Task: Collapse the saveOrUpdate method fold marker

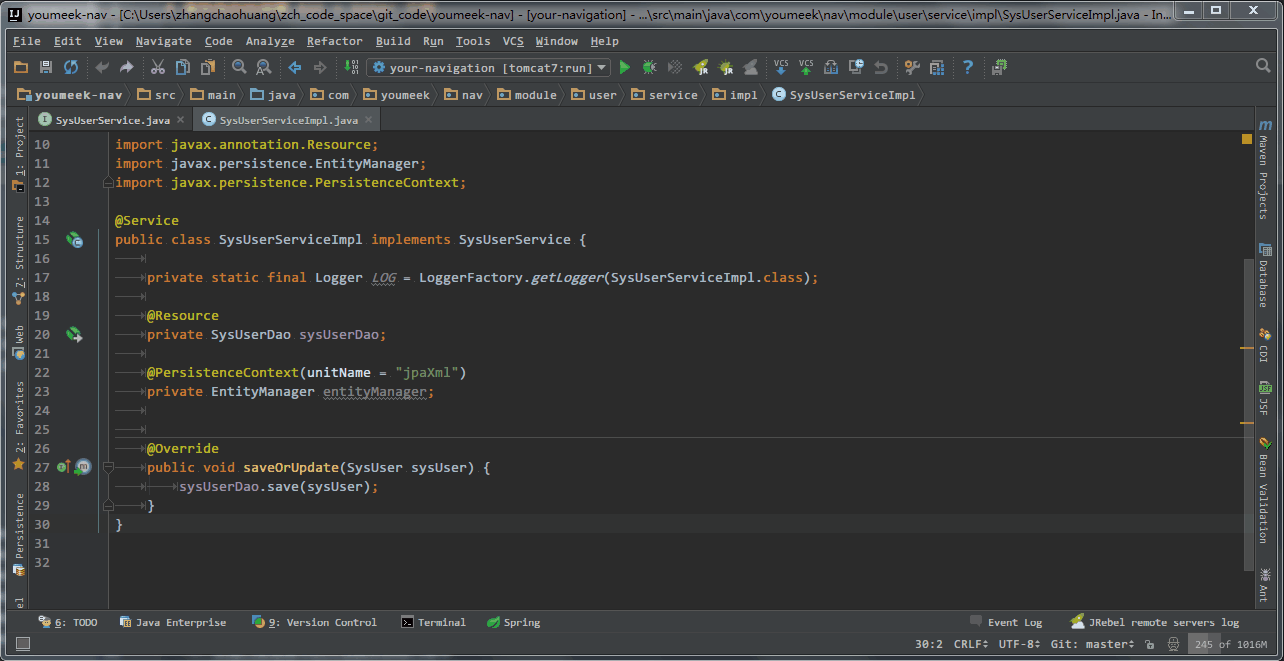Action: click(x=109, y=467)
